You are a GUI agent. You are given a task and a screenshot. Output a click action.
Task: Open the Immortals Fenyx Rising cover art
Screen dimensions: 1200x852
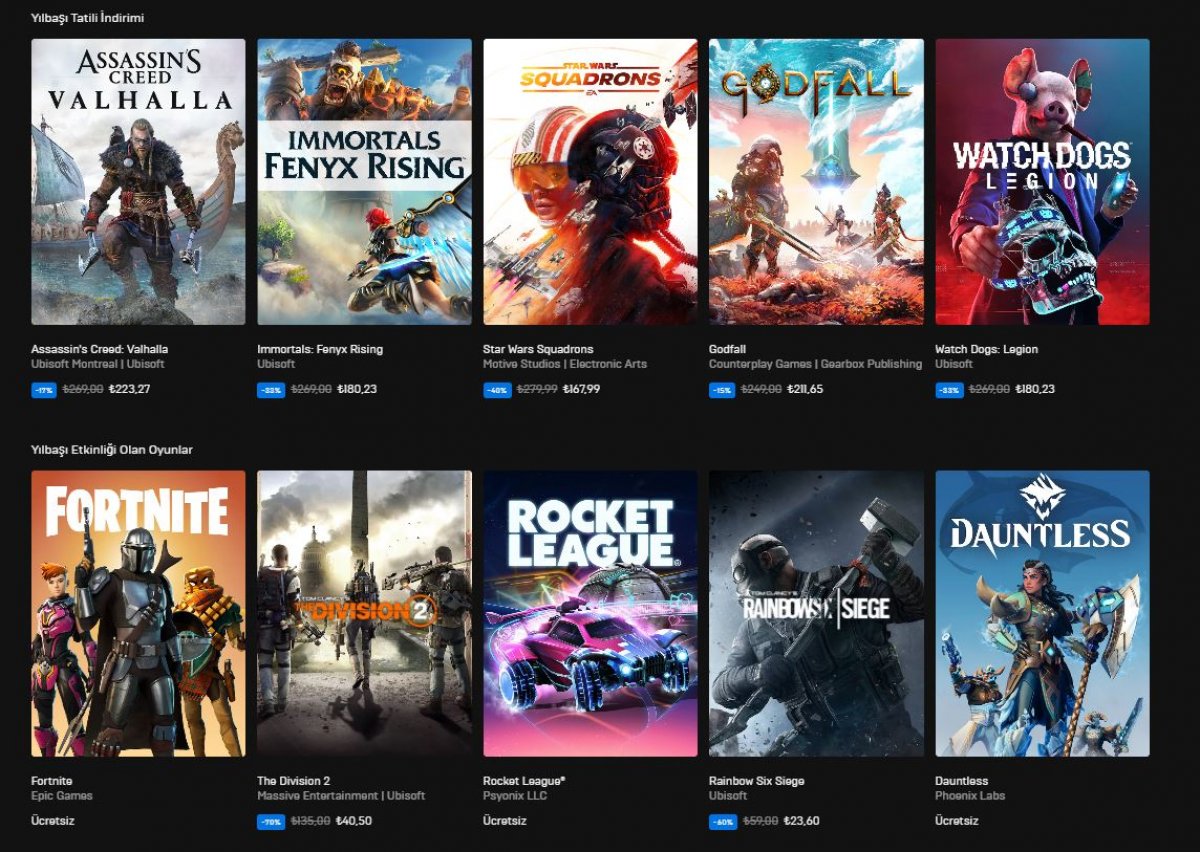coord(364,182)
